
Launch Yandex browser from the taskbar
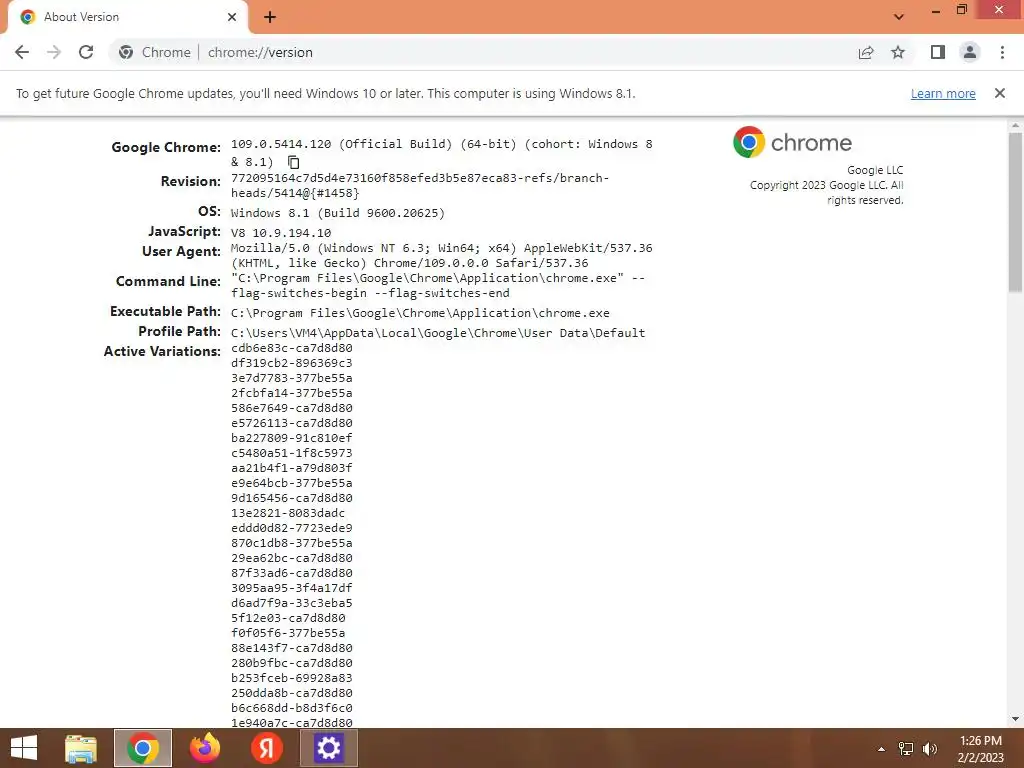coord(266,748)
